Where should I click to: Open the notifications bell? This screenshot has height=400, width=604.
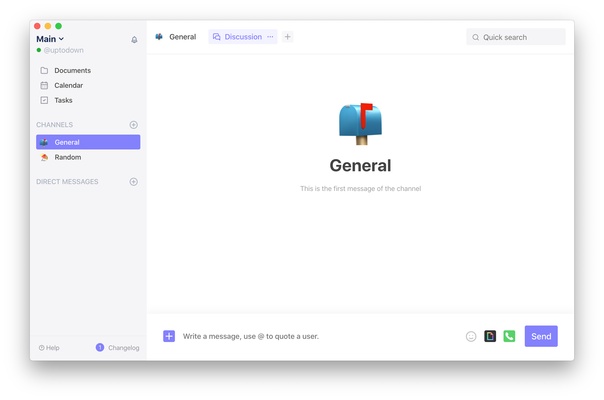pyautogui.click(x=134, y=39)
